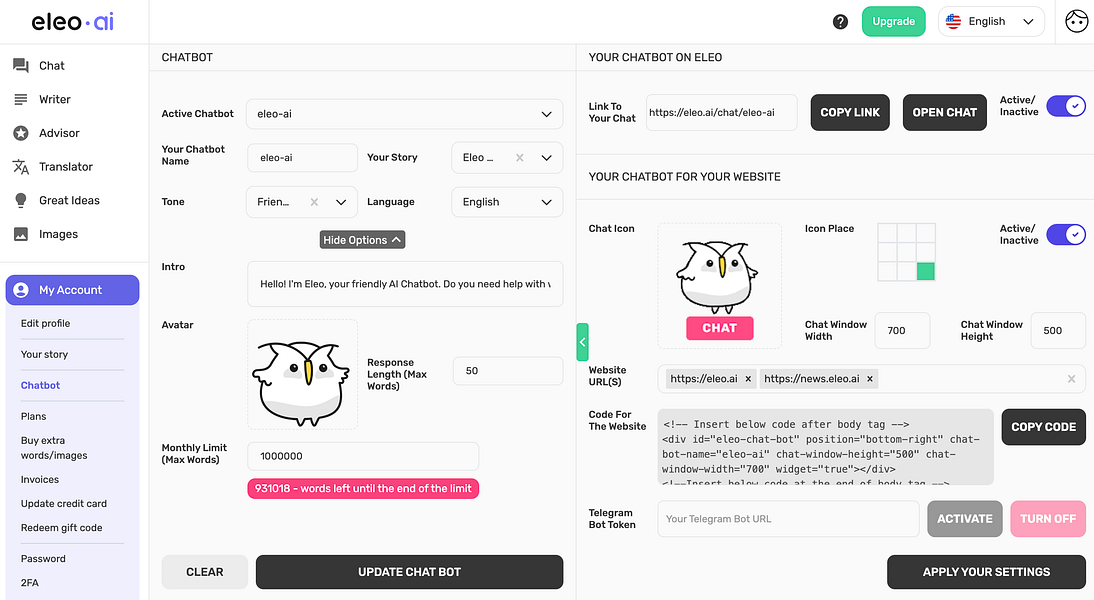Disable Active/Inactive for website chatbot
The image size is (1094, 600).
pyautogui.click(x=1066, y=234)
